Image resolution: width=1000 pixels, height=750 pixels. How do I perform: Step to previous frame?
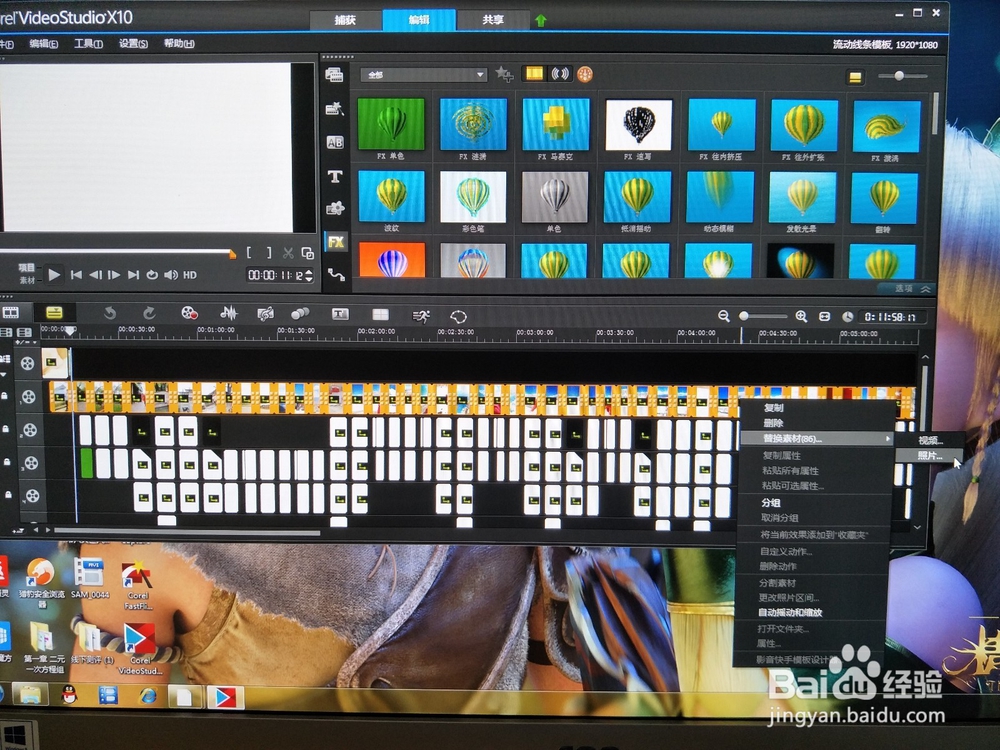coord(95,275)
